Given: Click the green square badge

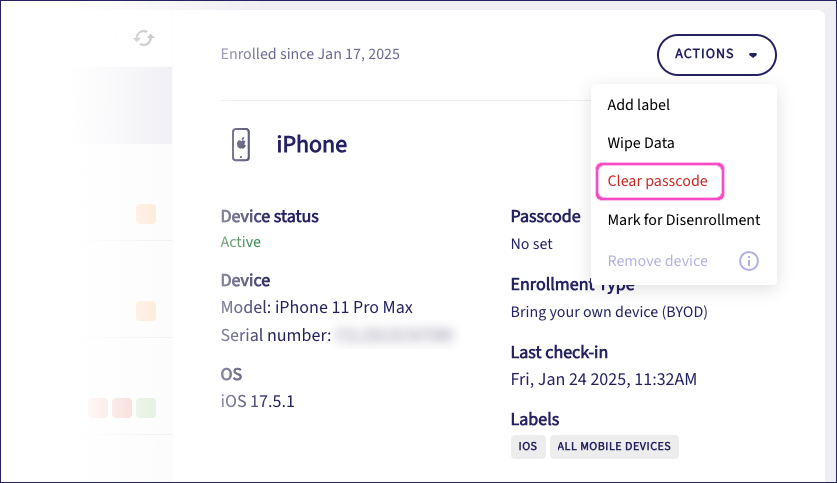Looking at the screenshot, I should pos(146,407).
